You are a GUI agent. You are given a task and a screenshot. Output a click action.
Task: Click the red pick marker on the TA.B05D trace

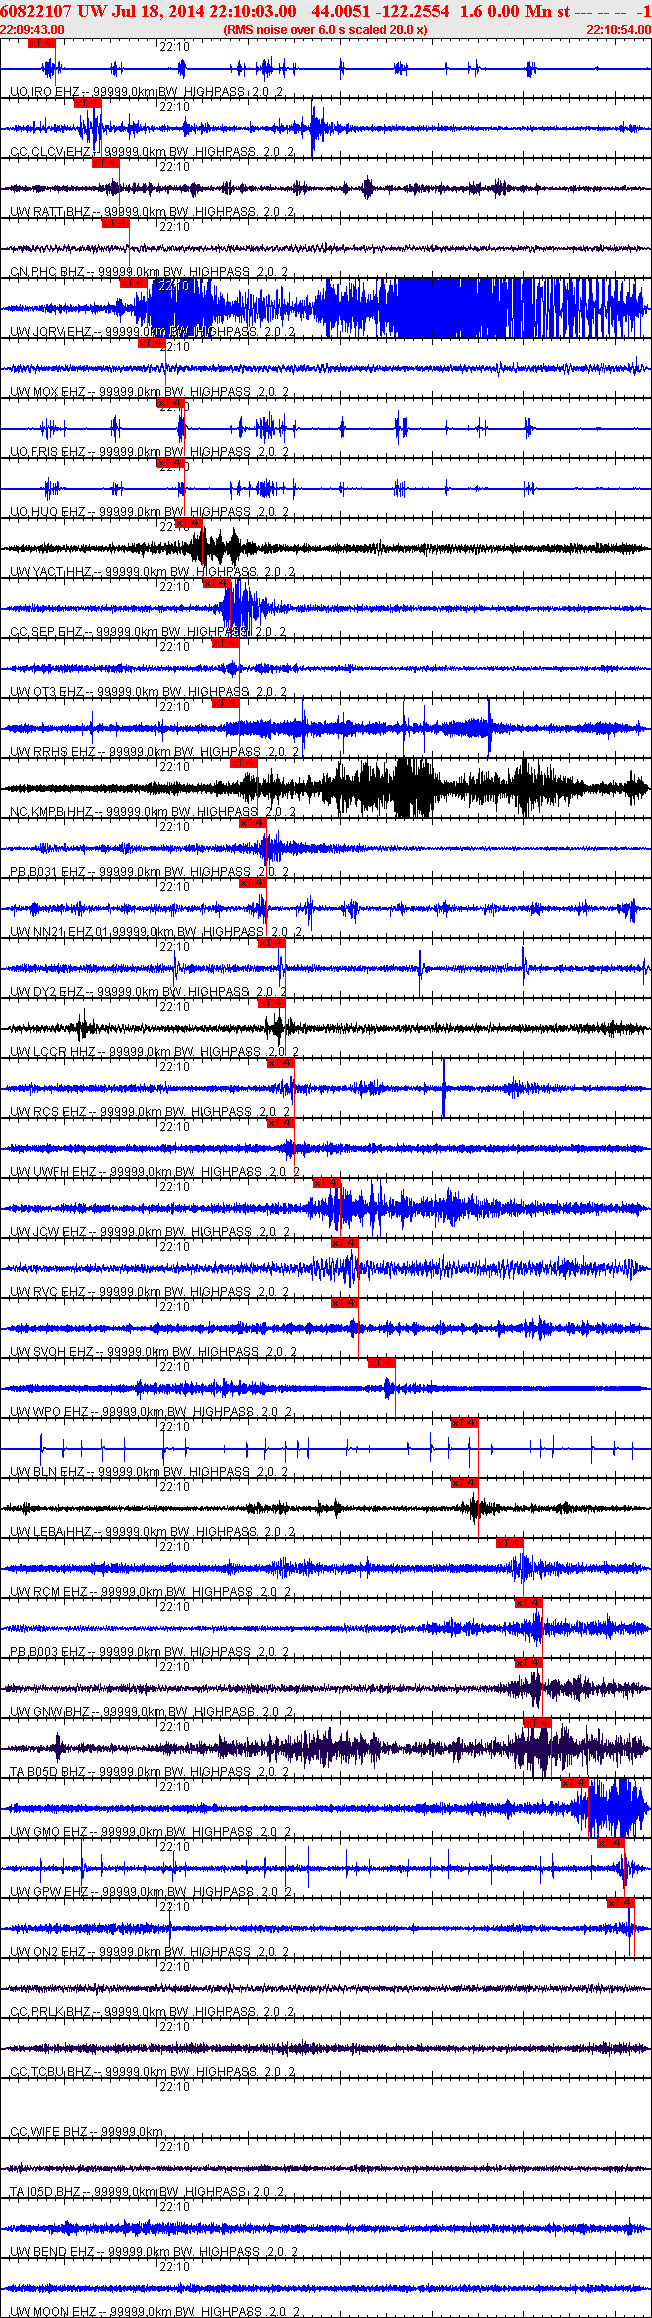click(537, 1723)
